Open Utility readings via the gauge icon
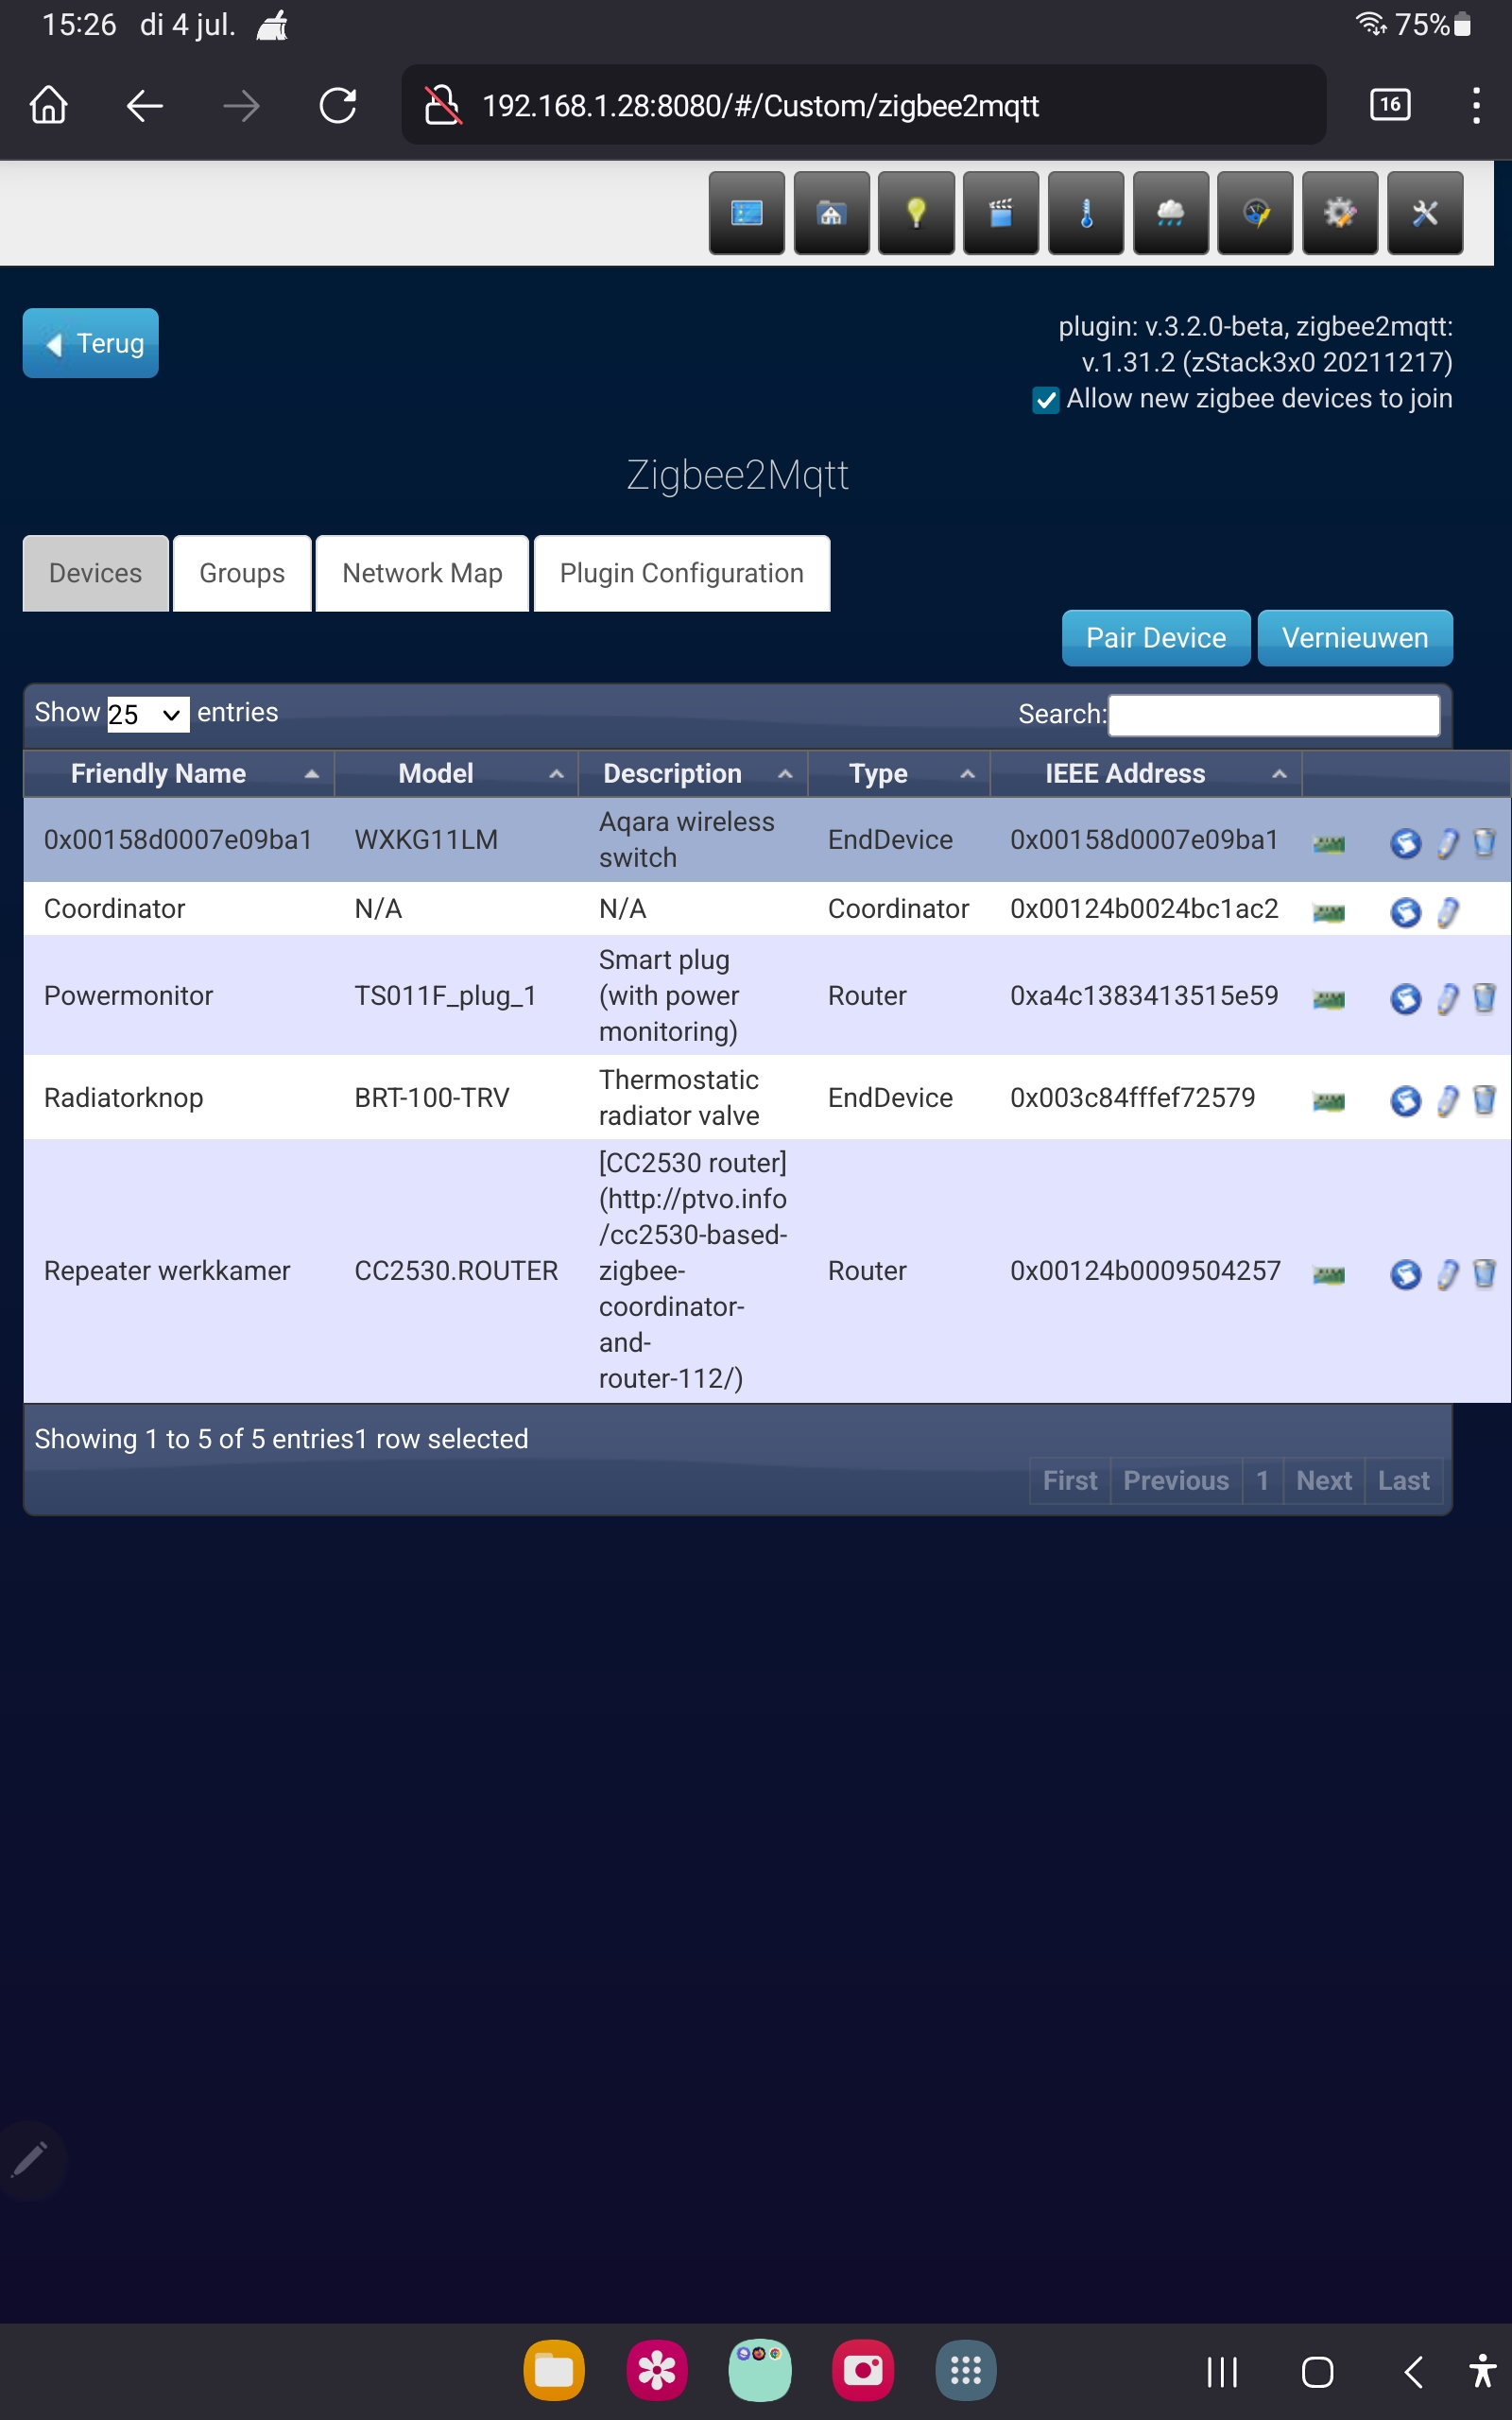 pos(1255,212)
